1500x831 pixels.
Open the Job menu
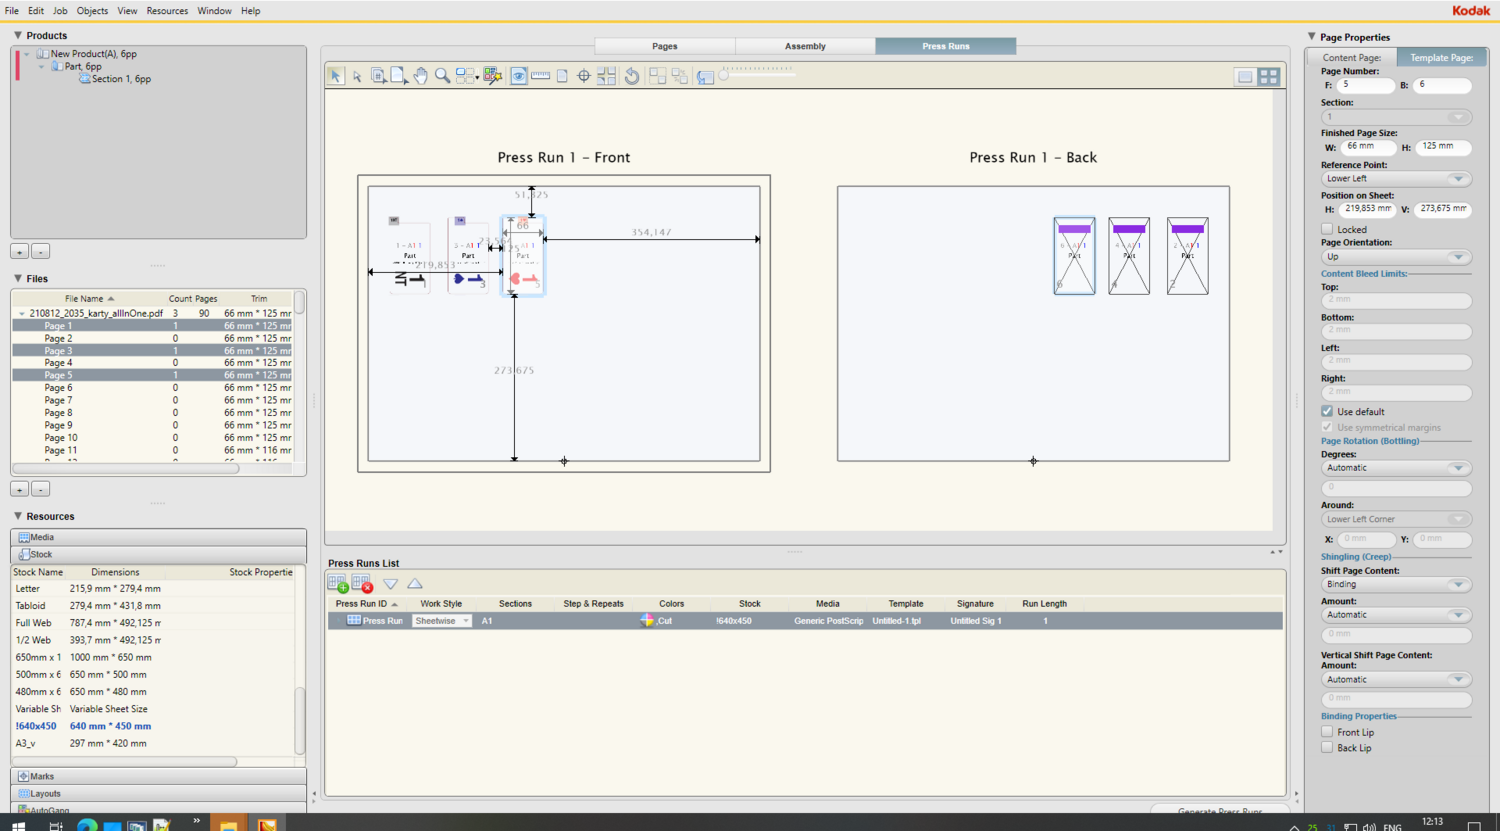[x=60, y=11]
